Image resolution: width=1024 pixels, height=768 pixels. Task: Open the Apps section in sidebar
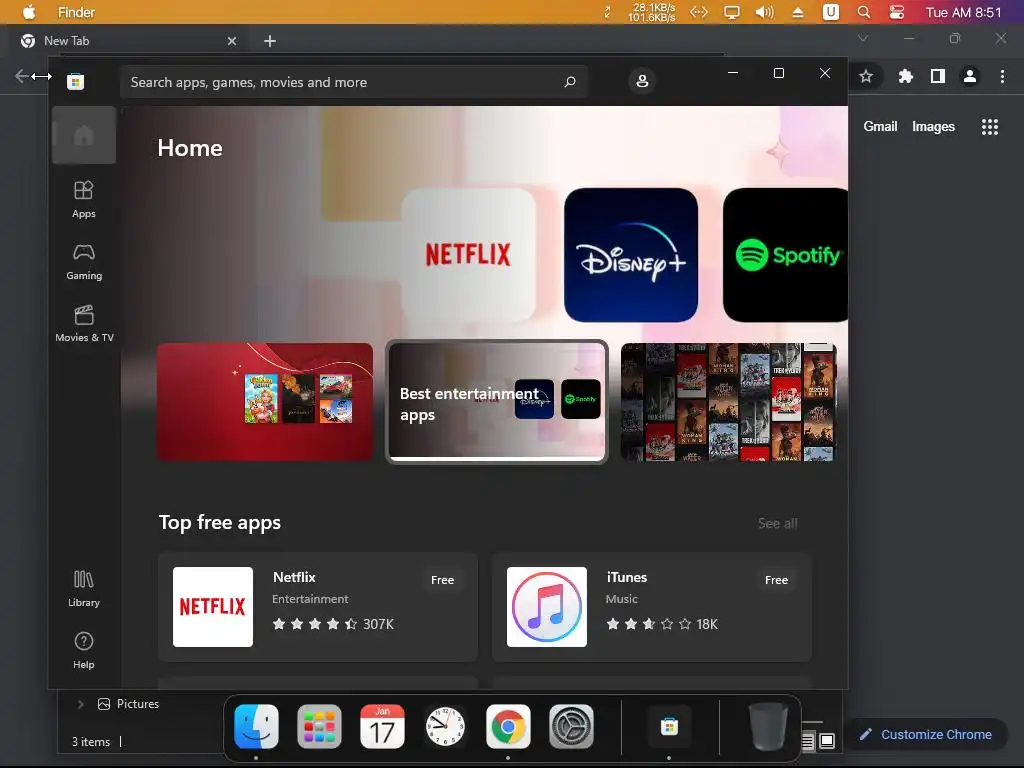[x=84, y=199]
